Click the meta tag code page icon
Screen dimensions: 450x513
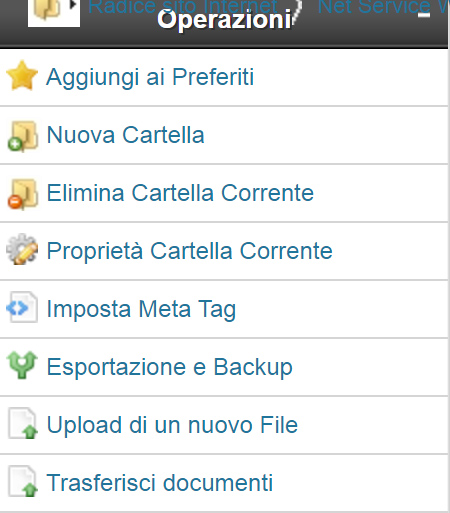[22, 307]
